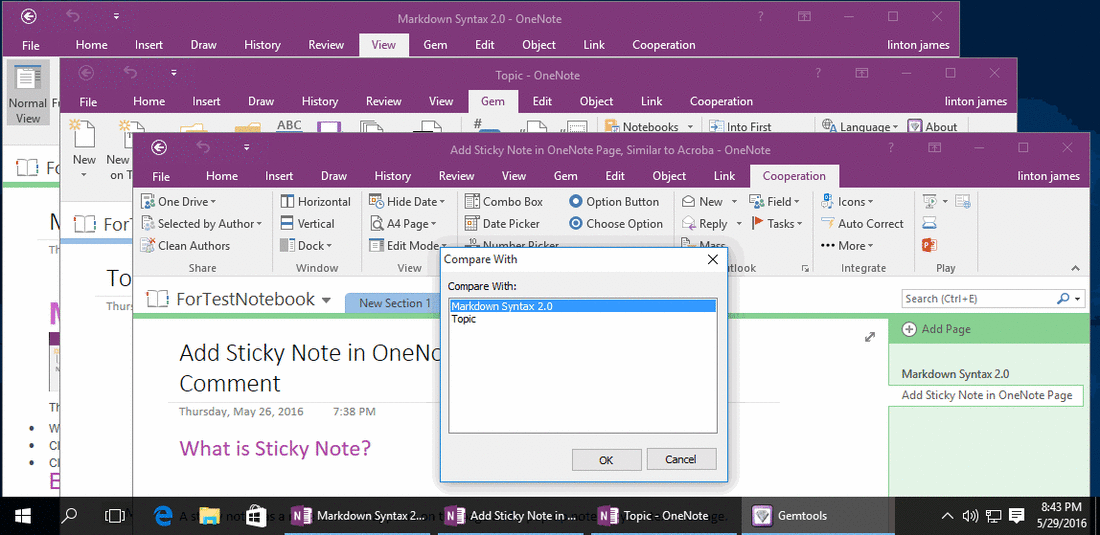Insert an Option Button
This screenshot has width=1100, height=535.
click(614, 201)
